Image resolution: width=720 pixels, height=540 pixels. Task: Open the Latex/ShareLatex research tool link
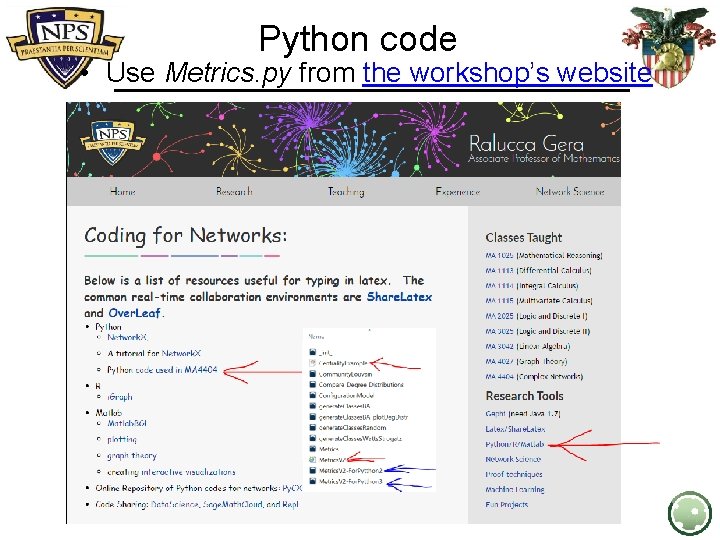(x=515, y=429)
